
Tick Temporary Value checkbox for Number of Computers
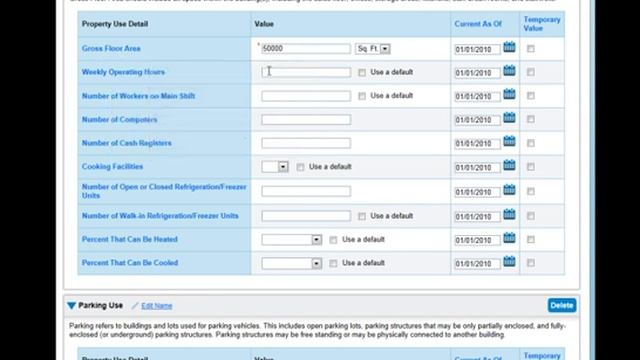tap(531, 120)
